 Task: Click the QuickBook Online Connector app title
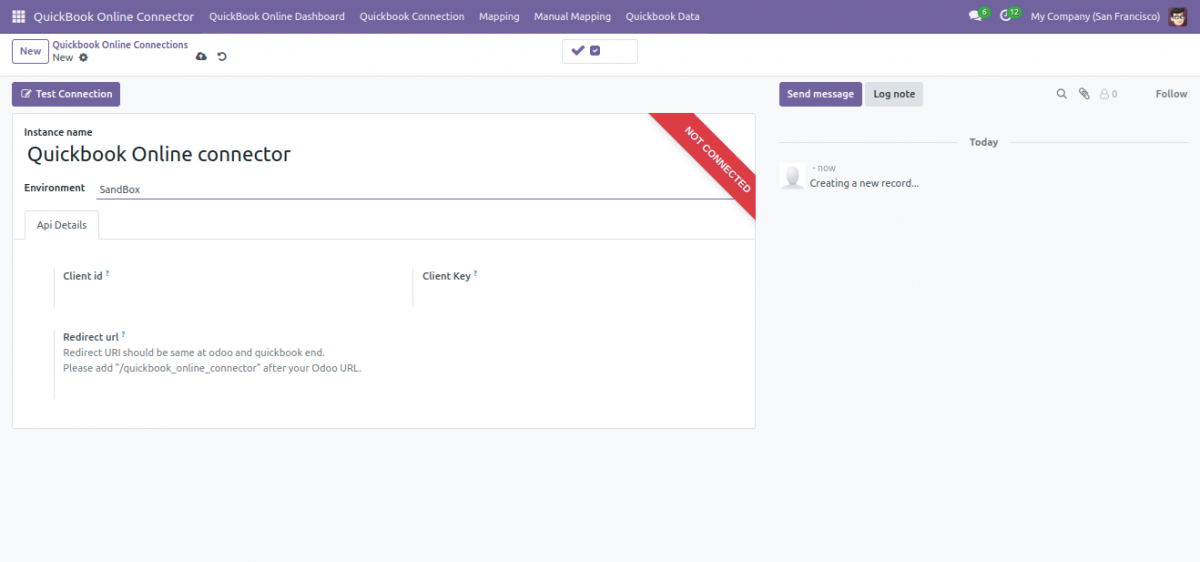[114, 17]
